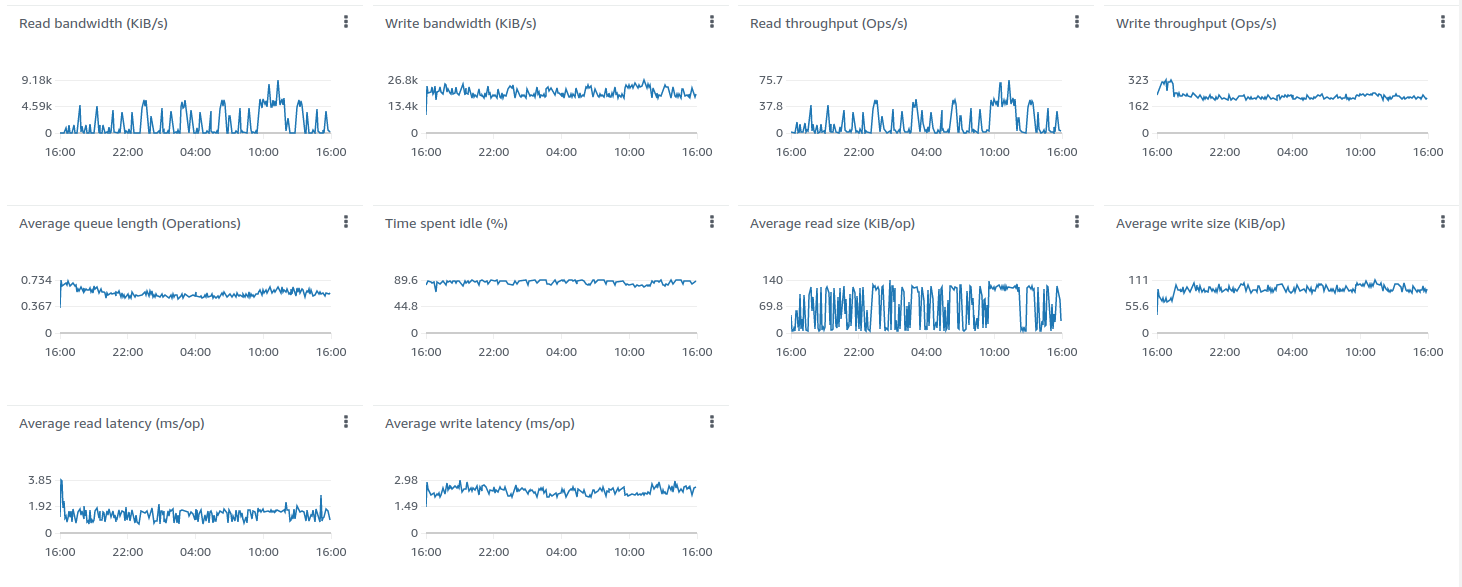Open the Write bandwidth three-dot menu

[x=712, y=22]
